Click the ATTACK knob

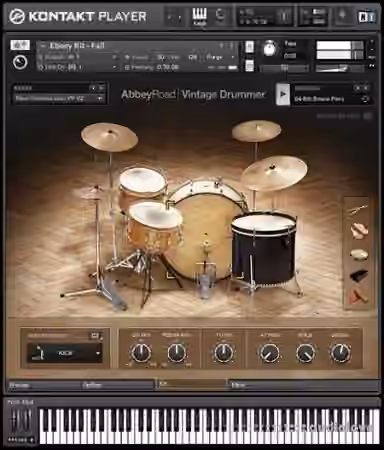(x=269, y=353)
